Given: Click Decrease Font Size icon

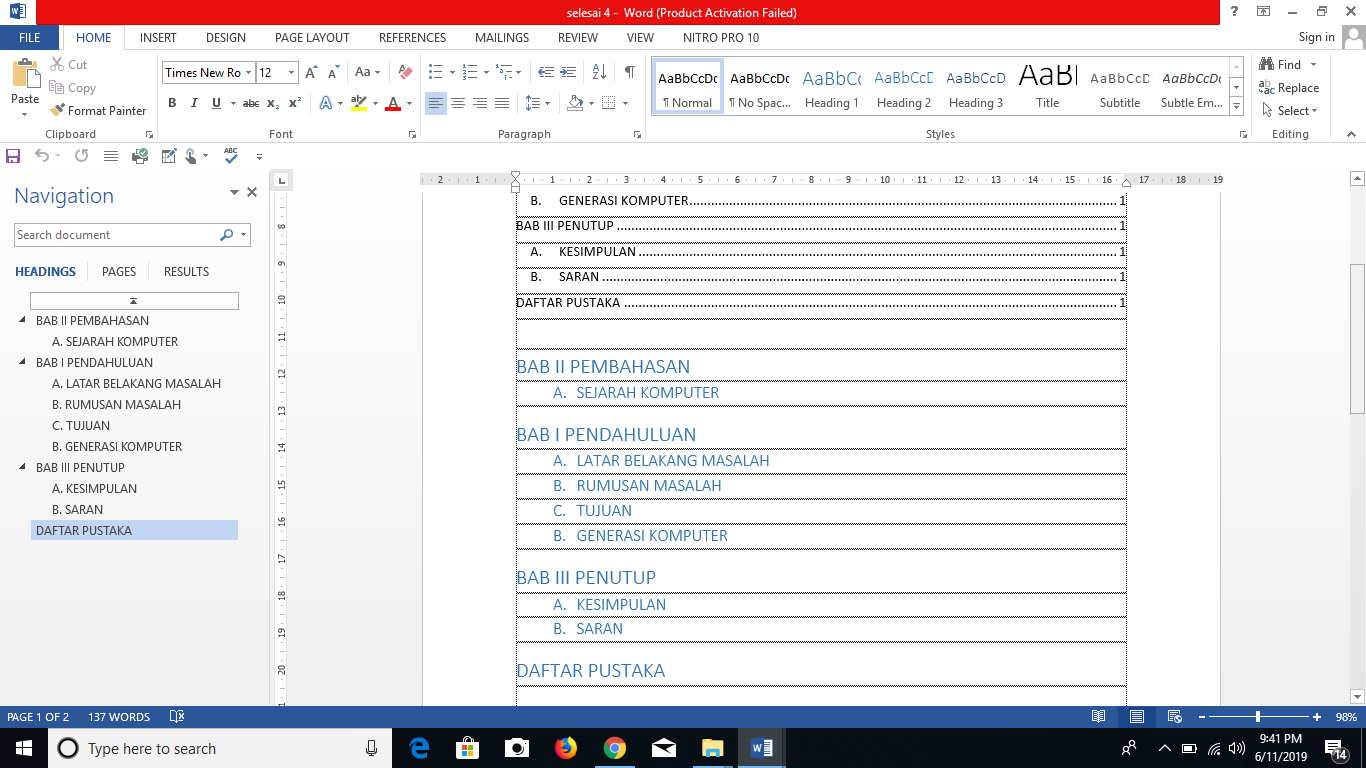Looking at the screenshot, I should 335,72.
